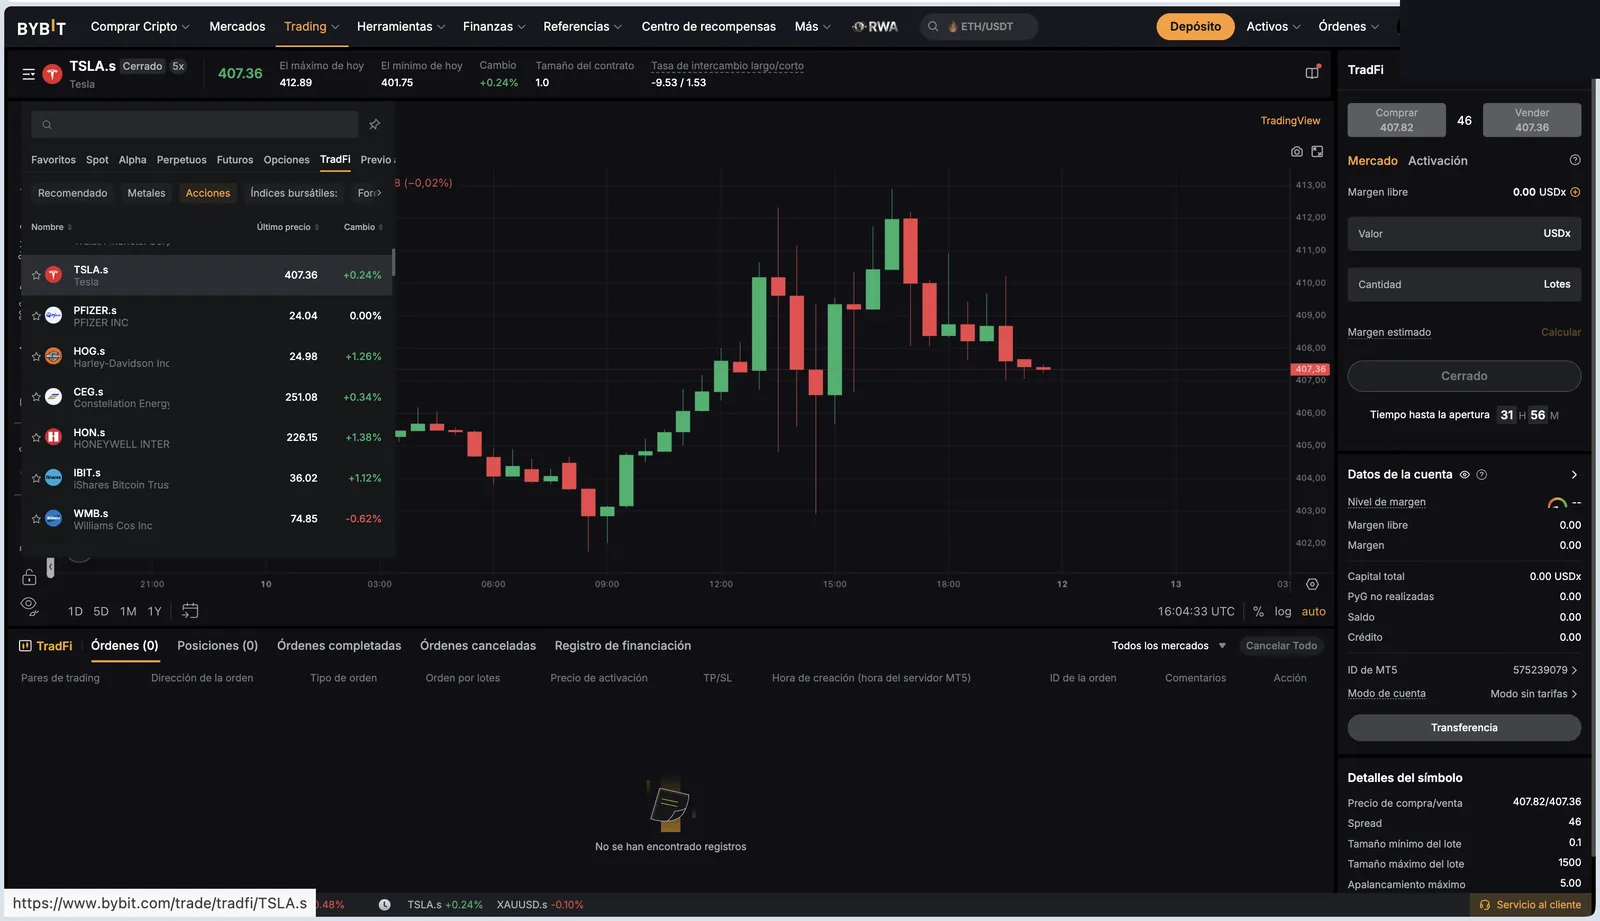Click Cancelar Todo button

pos(1281,646)
